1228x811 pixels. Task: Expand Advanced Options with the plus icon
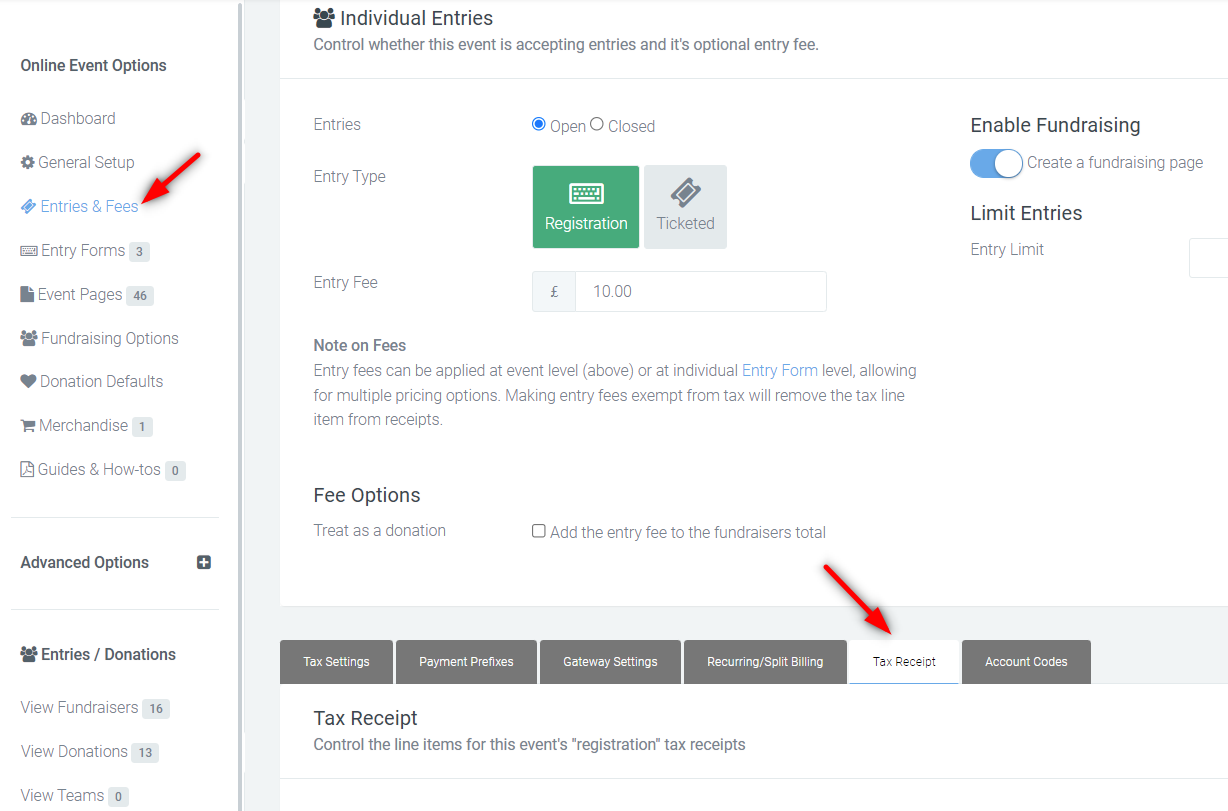click(x=204, y=562)
